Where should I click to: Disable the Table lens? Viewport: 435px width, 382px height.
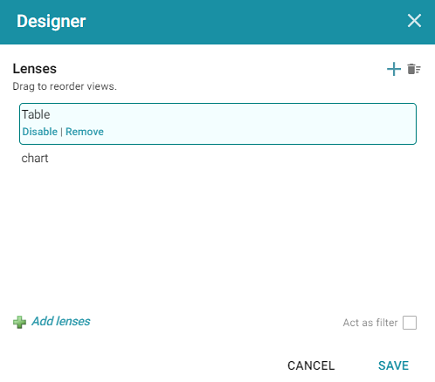click(40, 132)
